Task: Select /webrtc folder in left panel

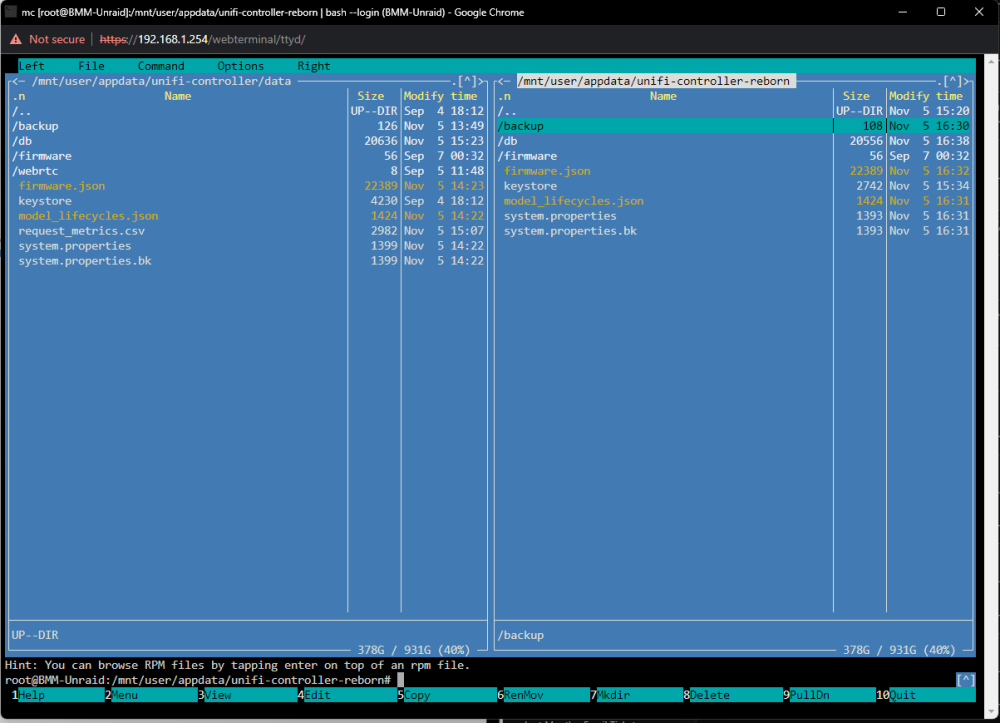Action: [179, 171]
